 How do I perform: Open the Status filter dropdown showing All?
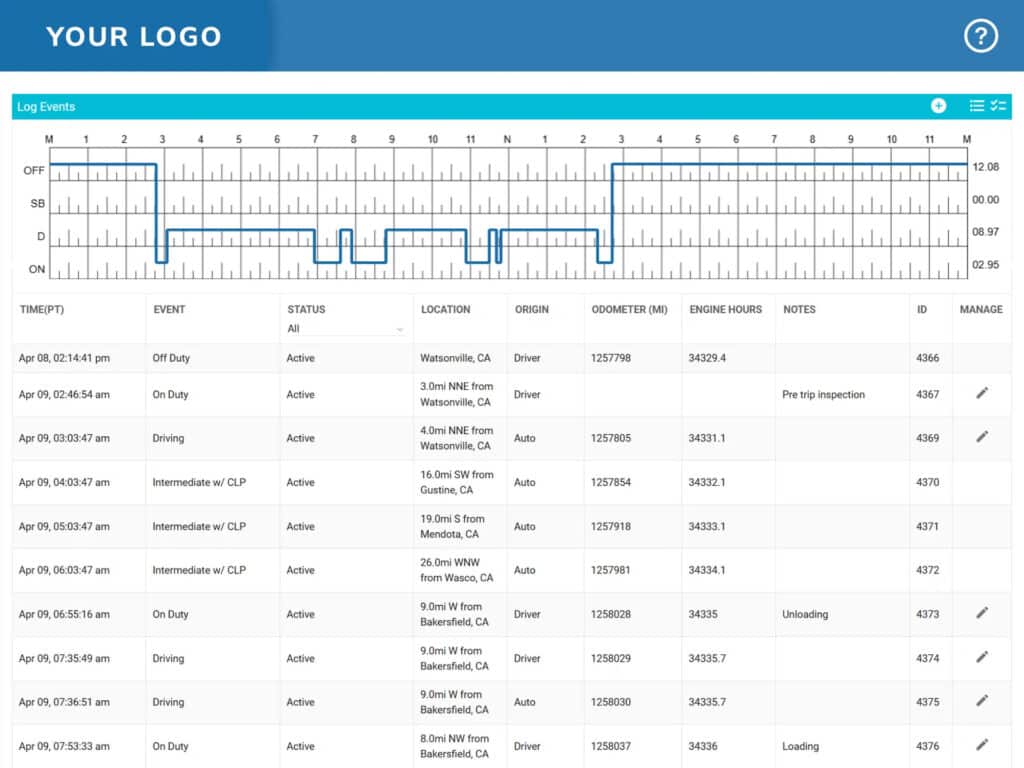[x=345, y=327]
